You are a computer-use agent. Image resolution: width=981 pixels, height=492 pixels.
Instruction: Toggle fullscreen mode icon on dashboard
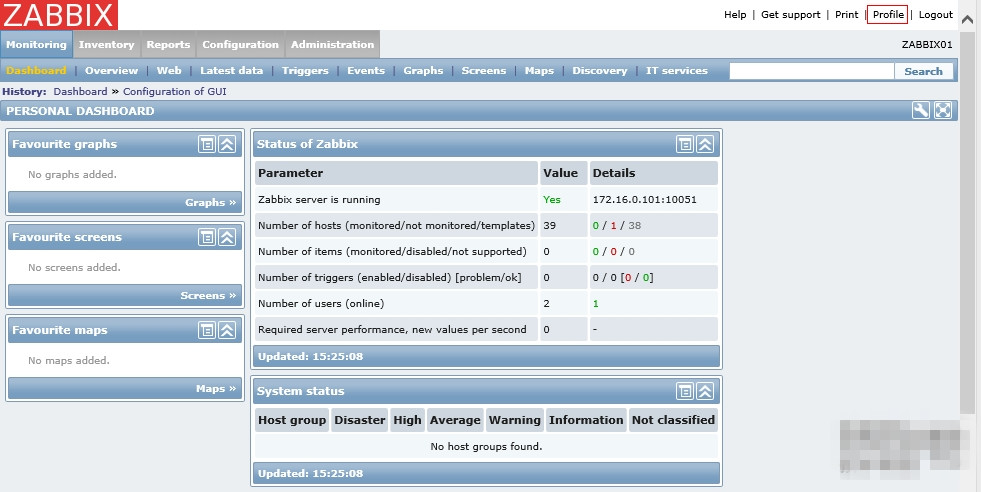(x=943, y=111)
